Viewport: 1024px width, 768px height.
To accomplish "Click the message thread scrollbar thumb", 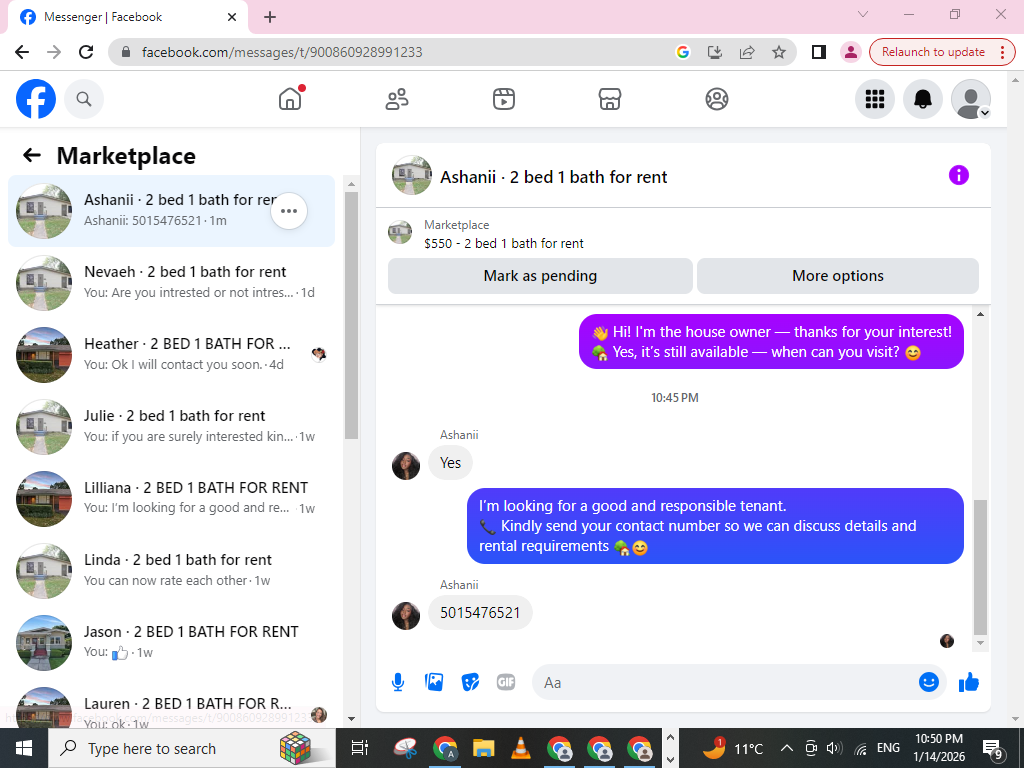I will 980,567.
